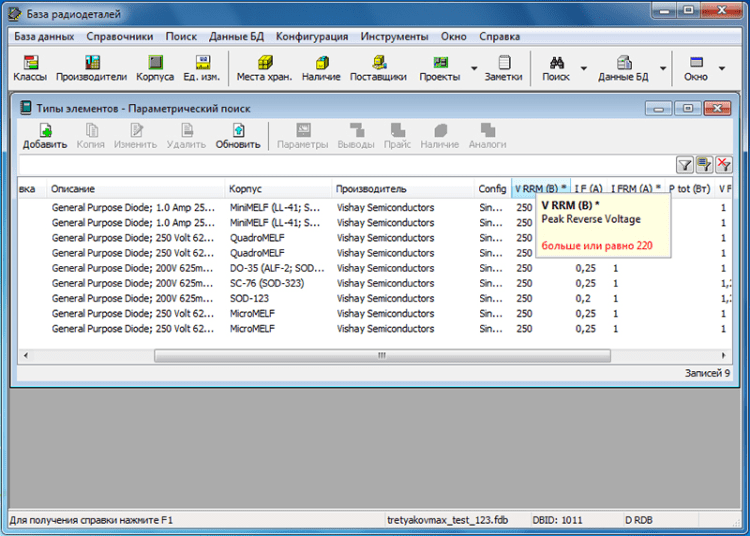Click Наличие in the inner toolbar
The image size is (750, 536).
[x=440, y=136]
